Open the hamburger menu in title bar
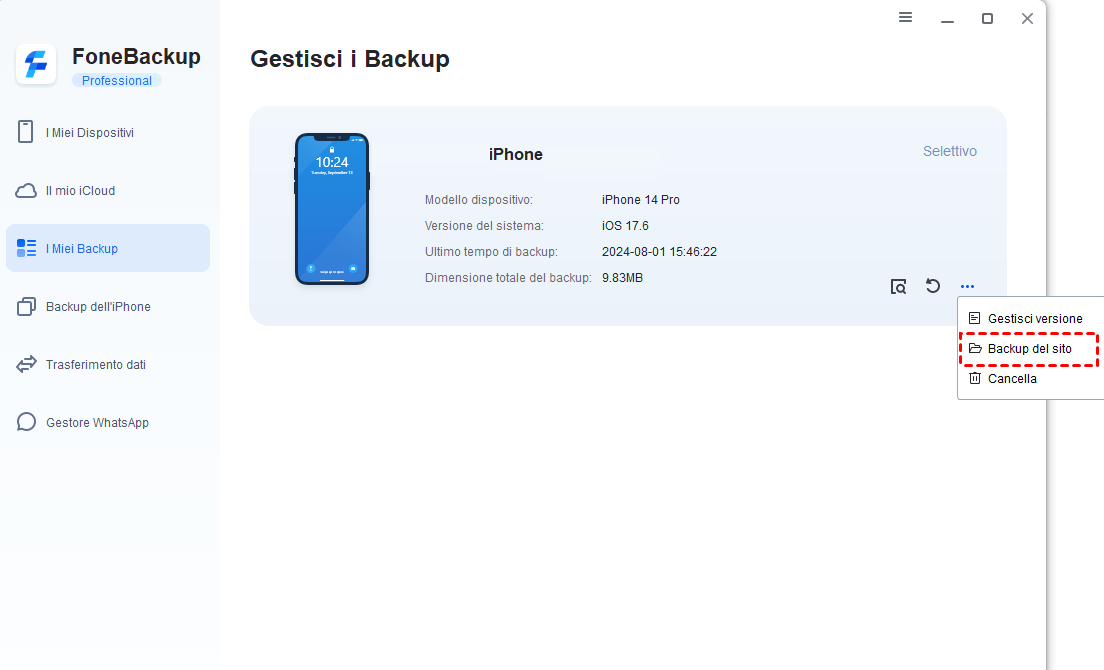 click(905, 18)
